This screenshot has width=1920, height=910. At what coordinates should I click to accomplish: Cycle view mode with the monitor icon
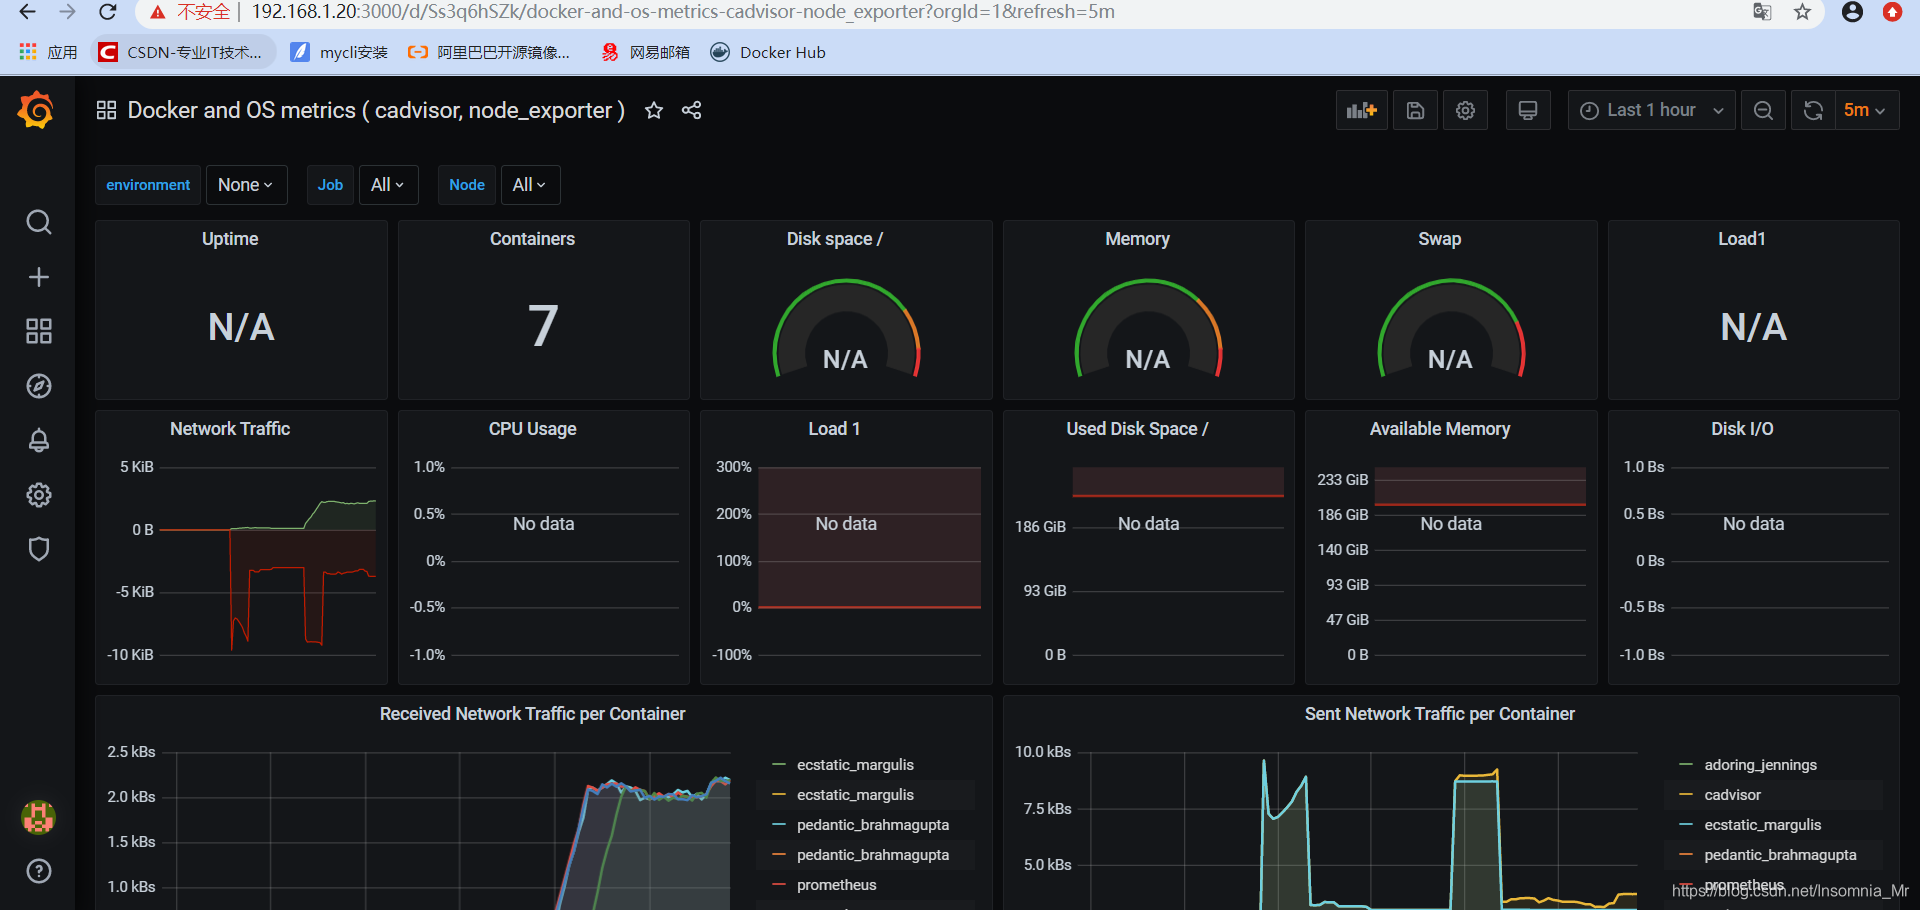click(1527, 110)
